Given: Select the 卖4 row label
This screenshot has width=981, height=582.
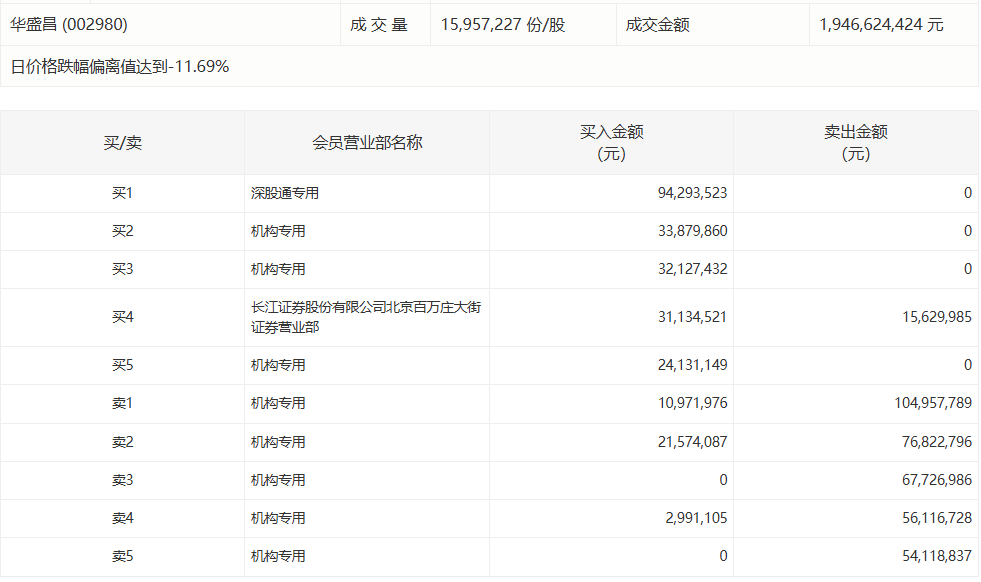Looking at the screenshot, I should pyautogui.click(x=123, y=519).
